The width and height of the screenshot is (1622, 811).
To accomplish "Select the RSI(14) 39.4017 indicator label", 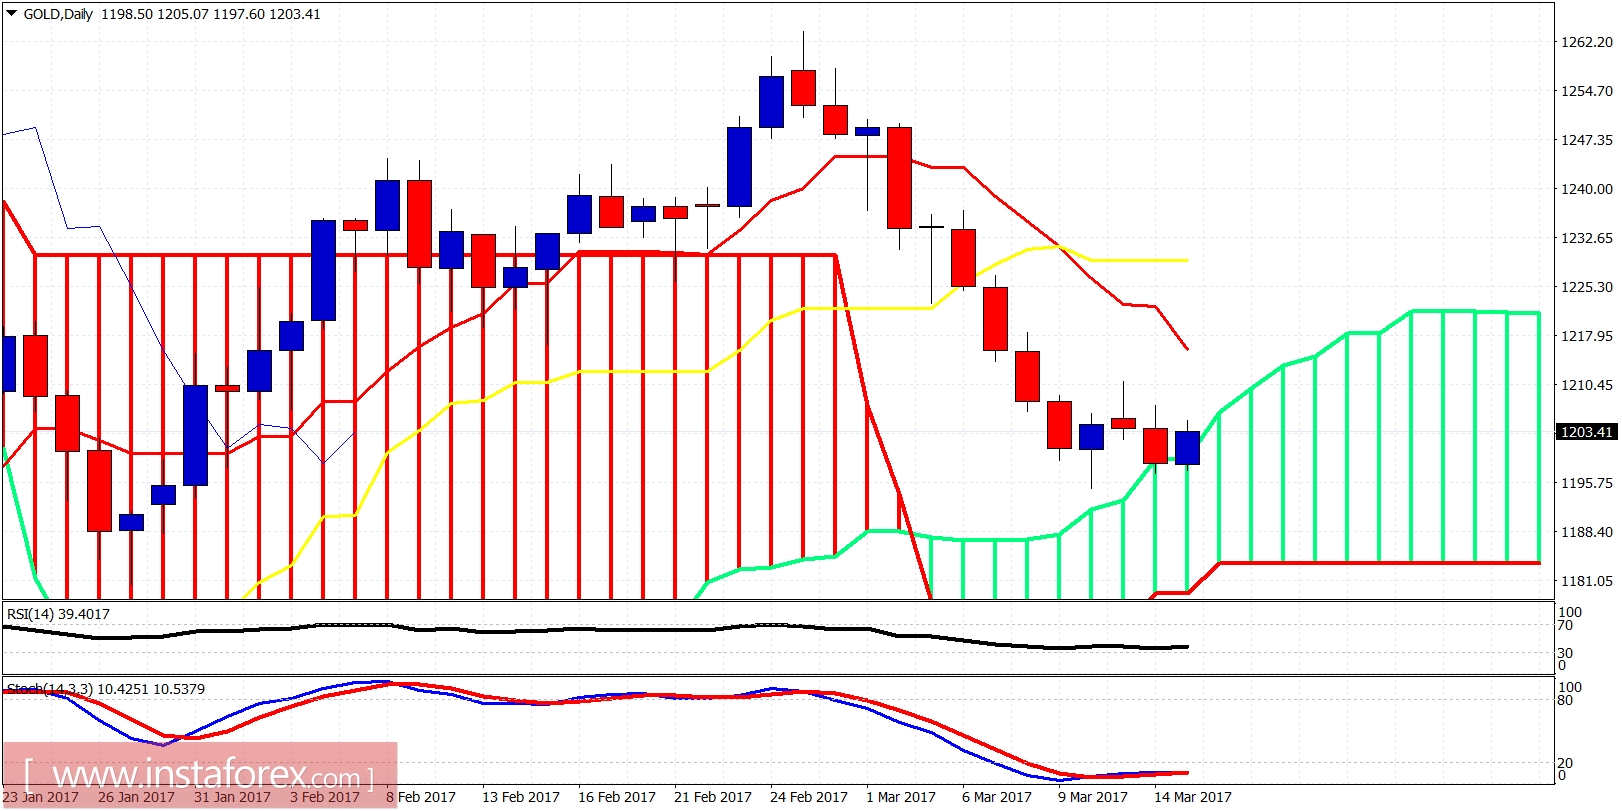I will [58, 614].
